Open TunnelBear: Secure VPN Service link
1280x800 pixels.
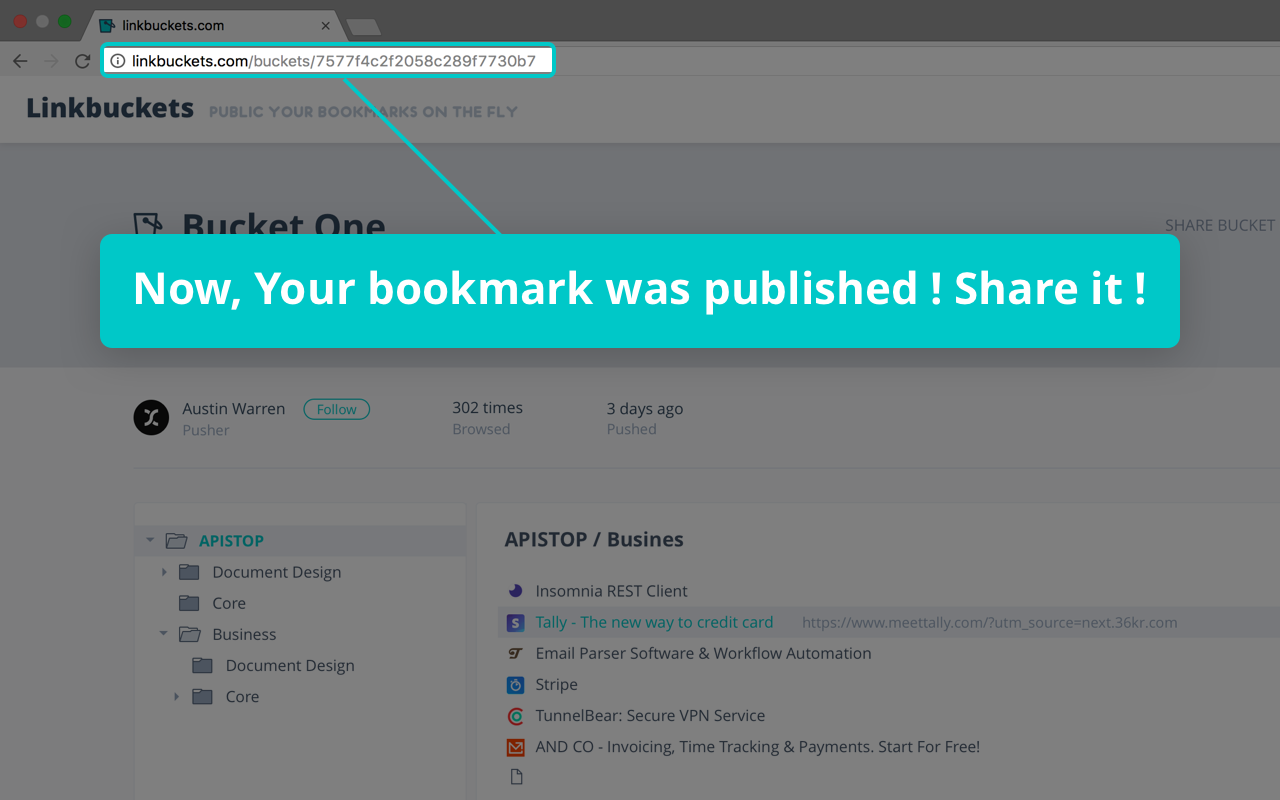point(650,715)
